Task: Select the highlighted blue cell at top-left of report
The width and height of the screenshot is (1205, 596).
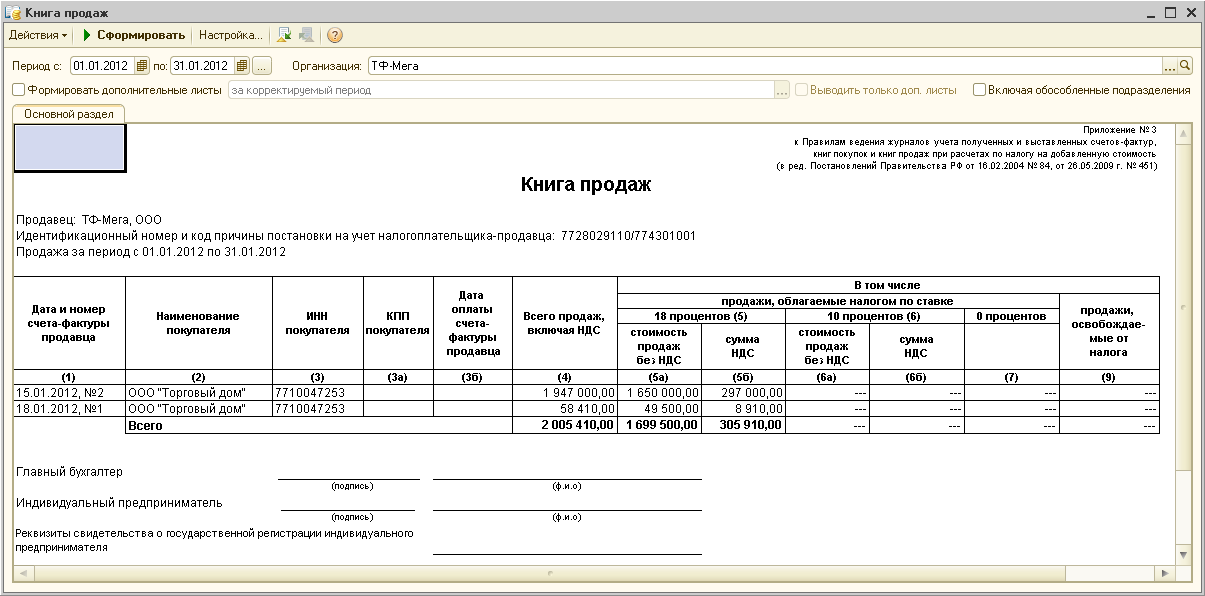Action: pyautogui.click(x=69, y=148)
